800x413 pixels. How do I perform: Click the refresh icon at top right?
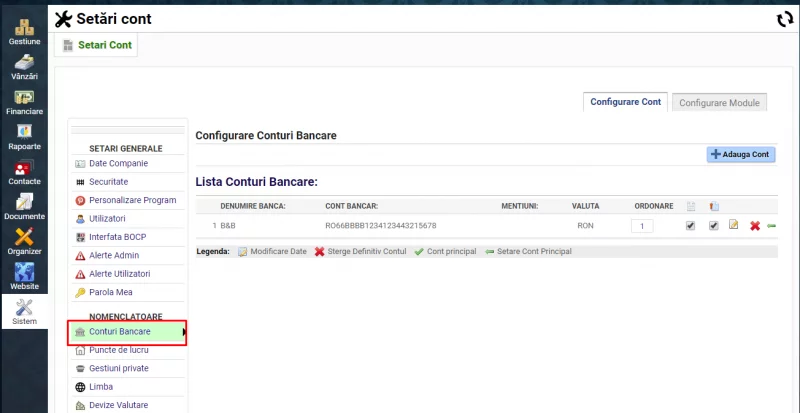784,19
